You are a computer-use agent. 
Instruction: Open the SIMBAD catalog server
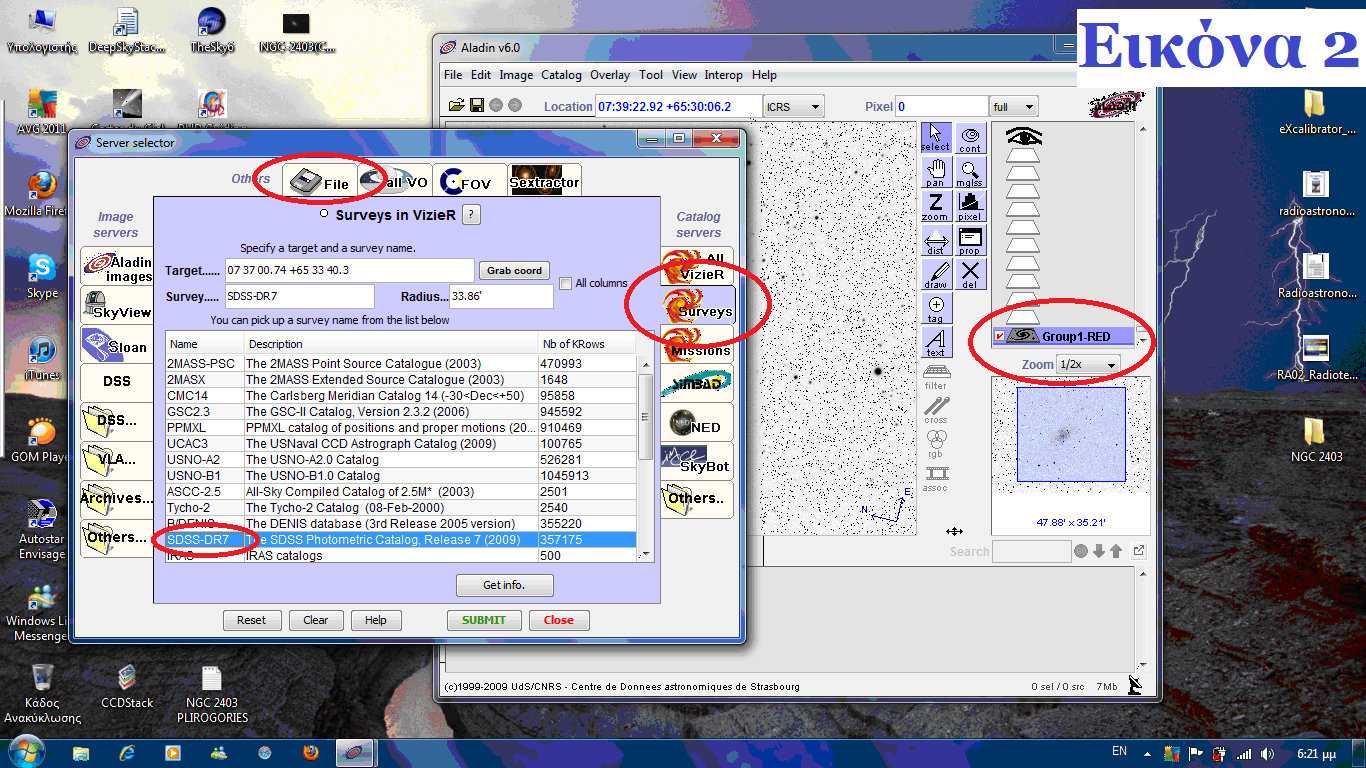[697, 384]
